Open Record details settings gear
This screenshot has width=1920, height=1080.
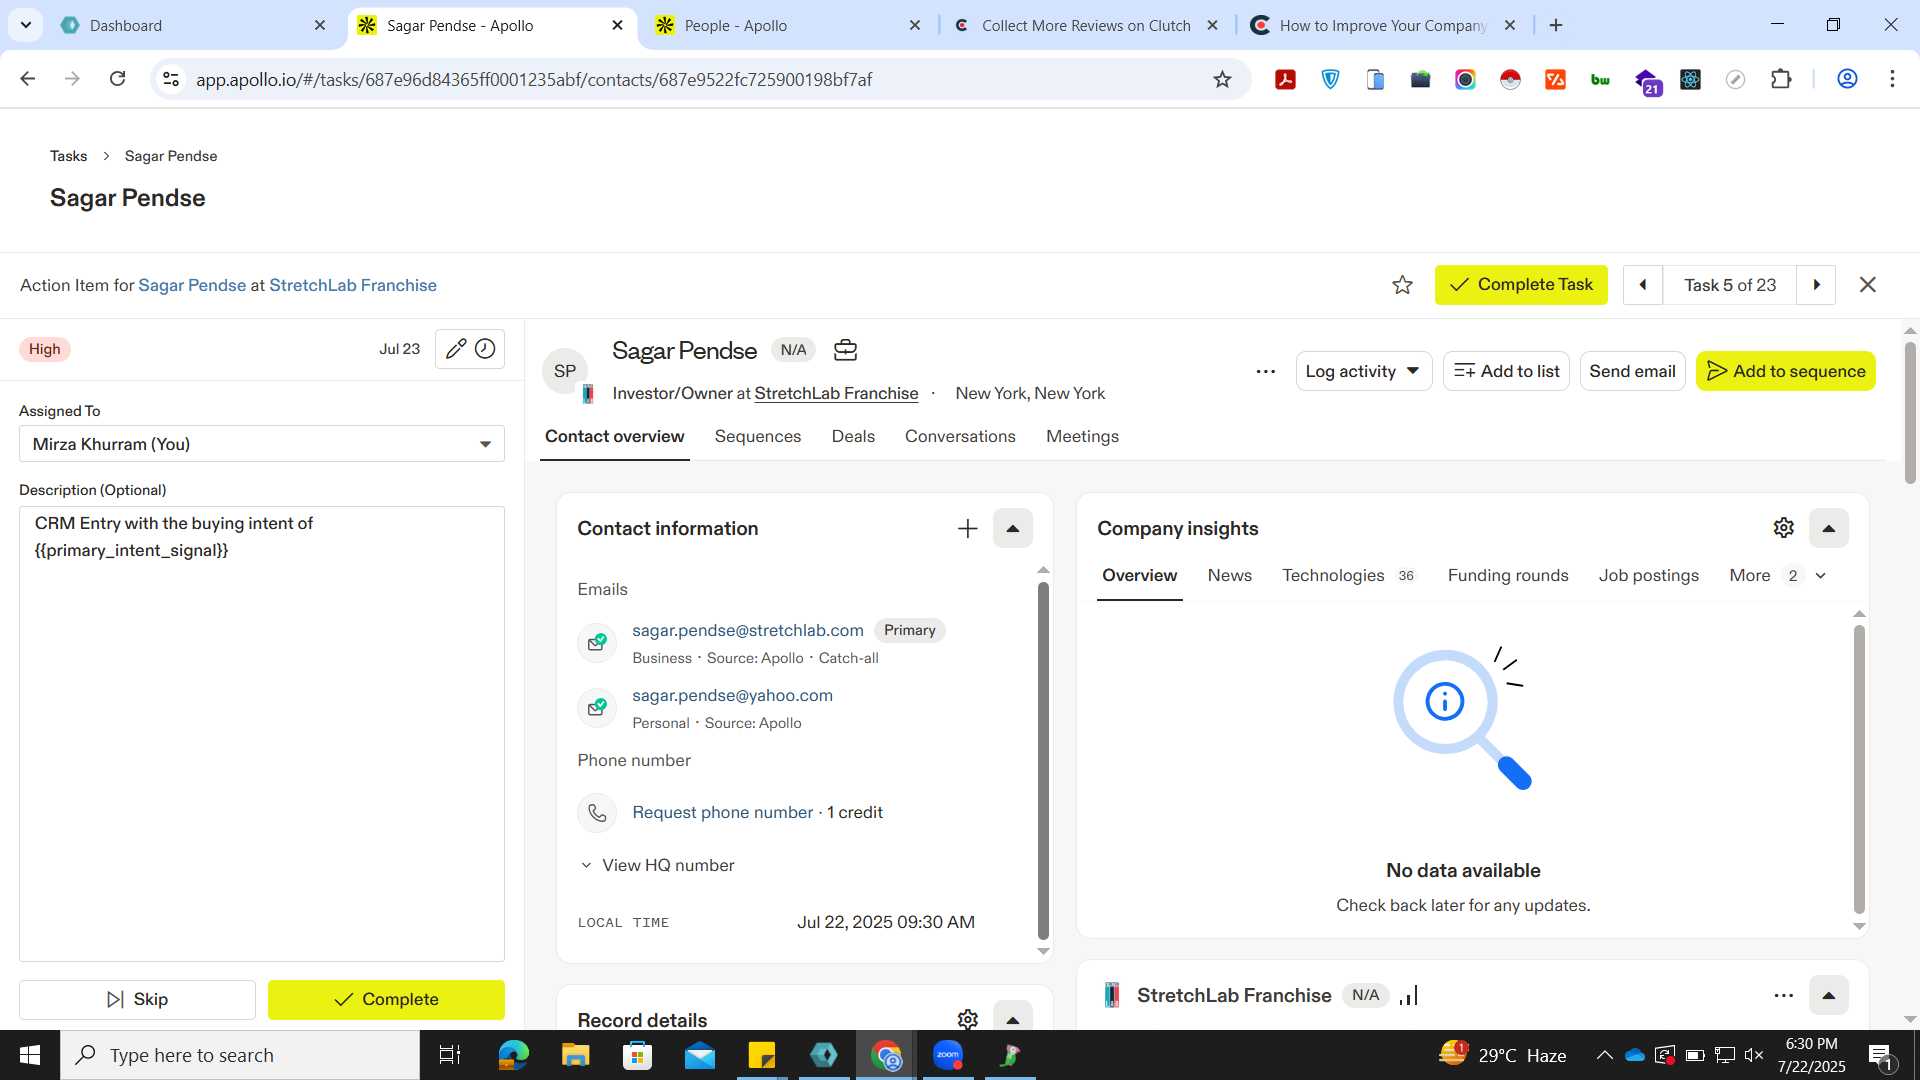click(x=967, y=1019)
